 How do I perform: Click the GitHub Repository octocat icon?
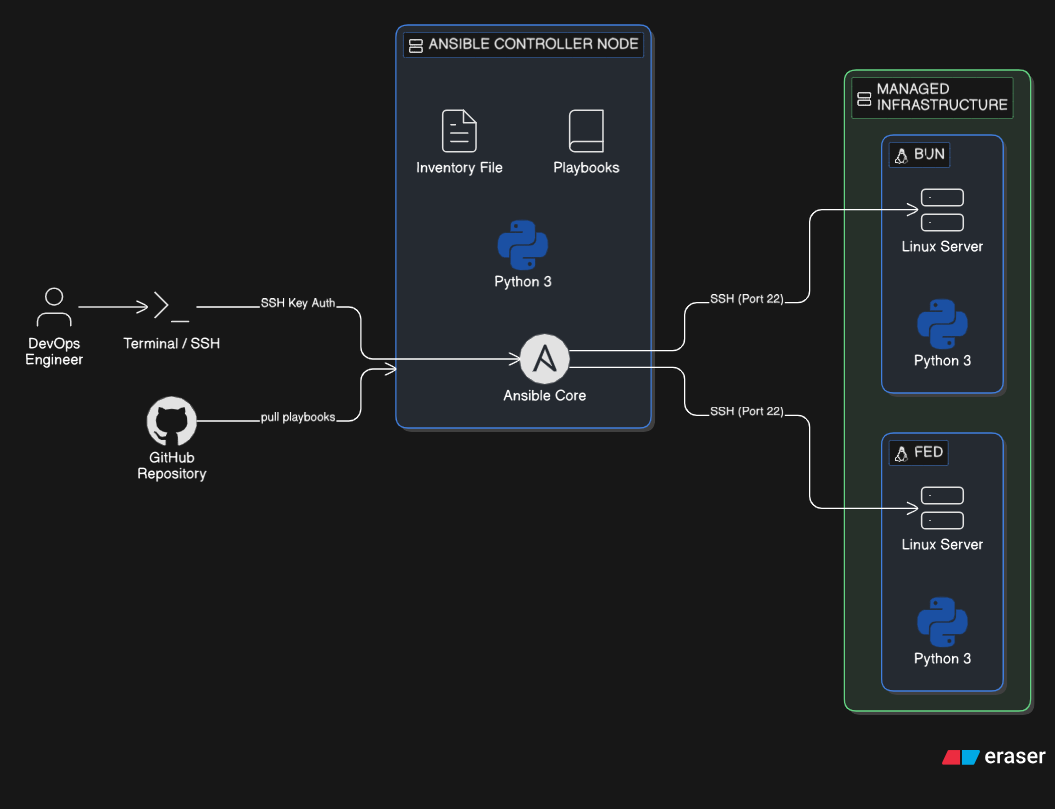[x=172, y=421]
